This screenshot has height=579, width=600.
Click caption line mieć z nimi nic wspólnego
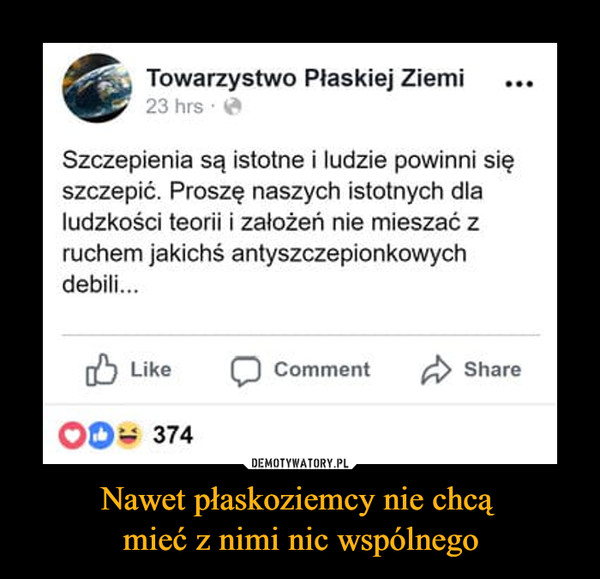pos(300,540)
